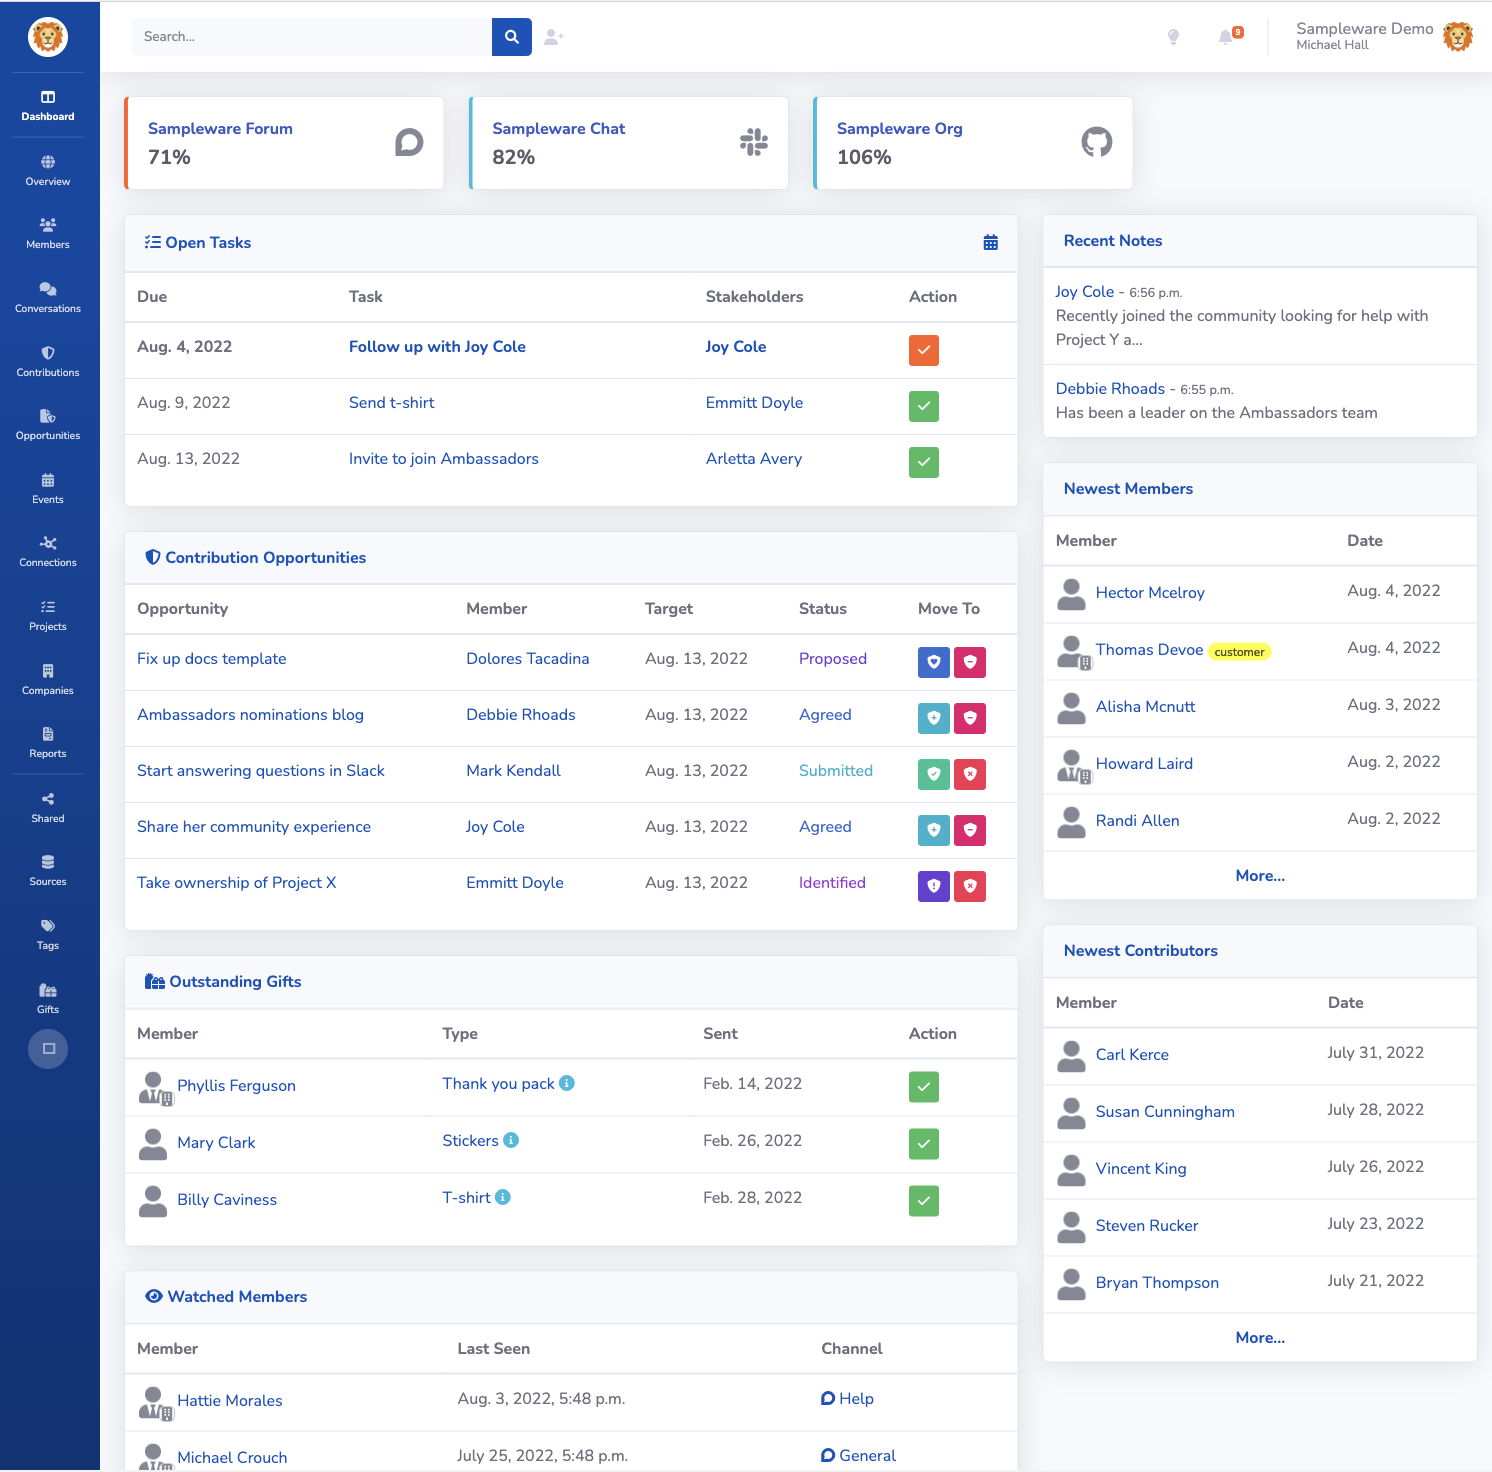The width and height of the screenshot is (1492, 1472).
Task: Click More under Newest Contributors
Action: tap(1260, 1337)
